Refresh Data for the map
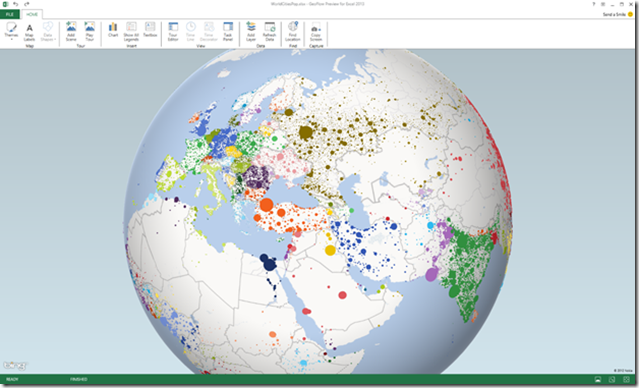 [270, 31]
